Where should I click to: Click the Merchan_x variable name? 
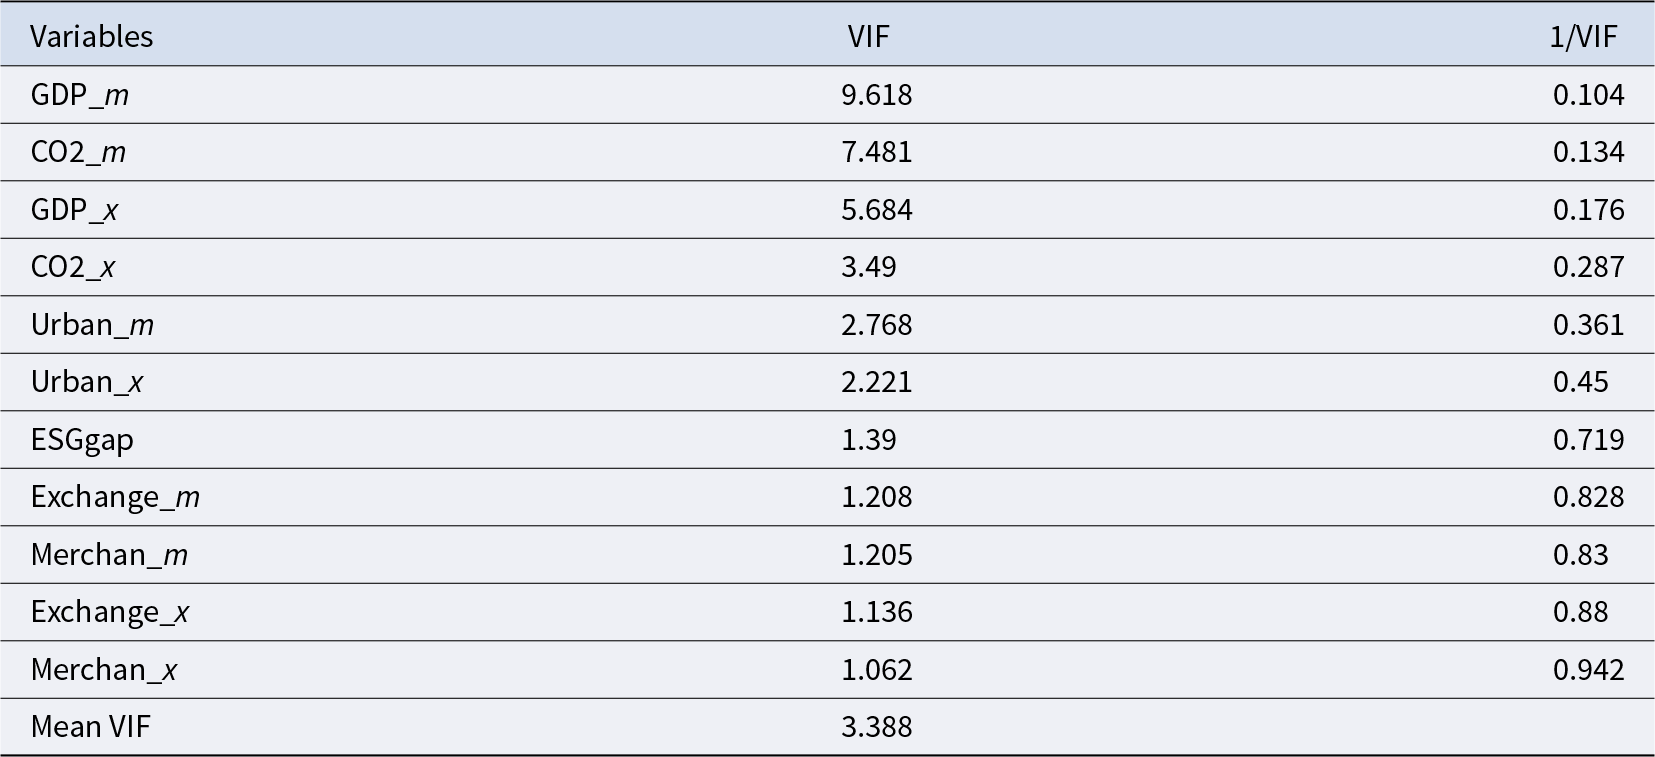pyautogui.click(x=104, y=670)
